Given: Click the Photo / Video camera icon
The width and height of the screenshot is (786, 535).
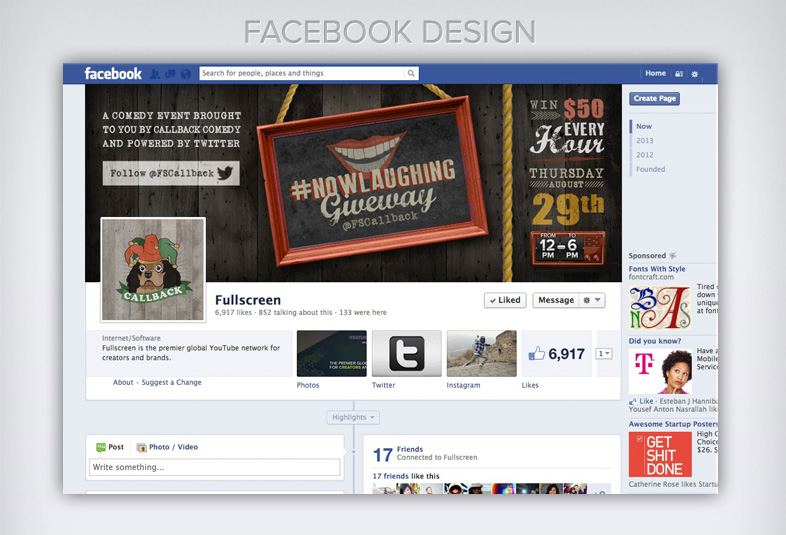Looking at the screenshot, I should click(x=141, y=447).
